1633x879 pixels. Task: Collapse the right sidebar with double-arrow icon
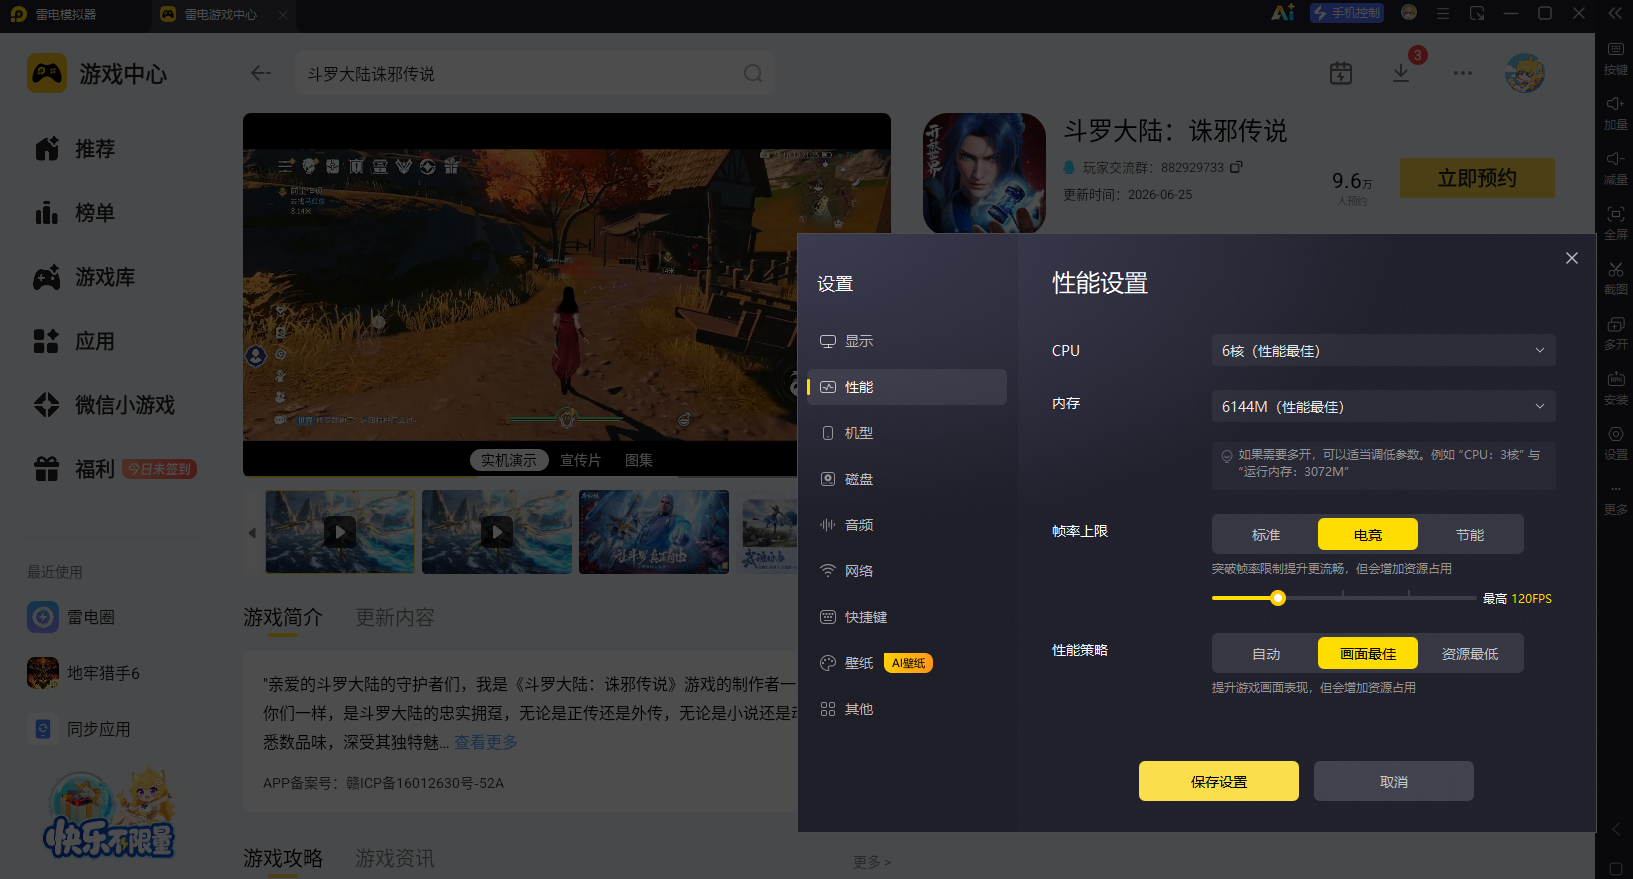pos(1615,14)
